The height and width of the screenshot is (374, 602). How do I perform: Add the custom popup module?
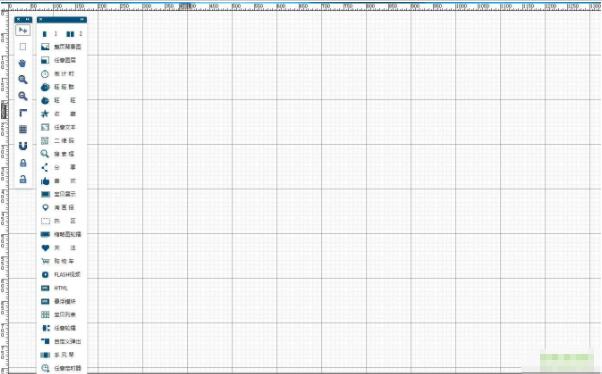pyautogui.click(x=61, y=341)
